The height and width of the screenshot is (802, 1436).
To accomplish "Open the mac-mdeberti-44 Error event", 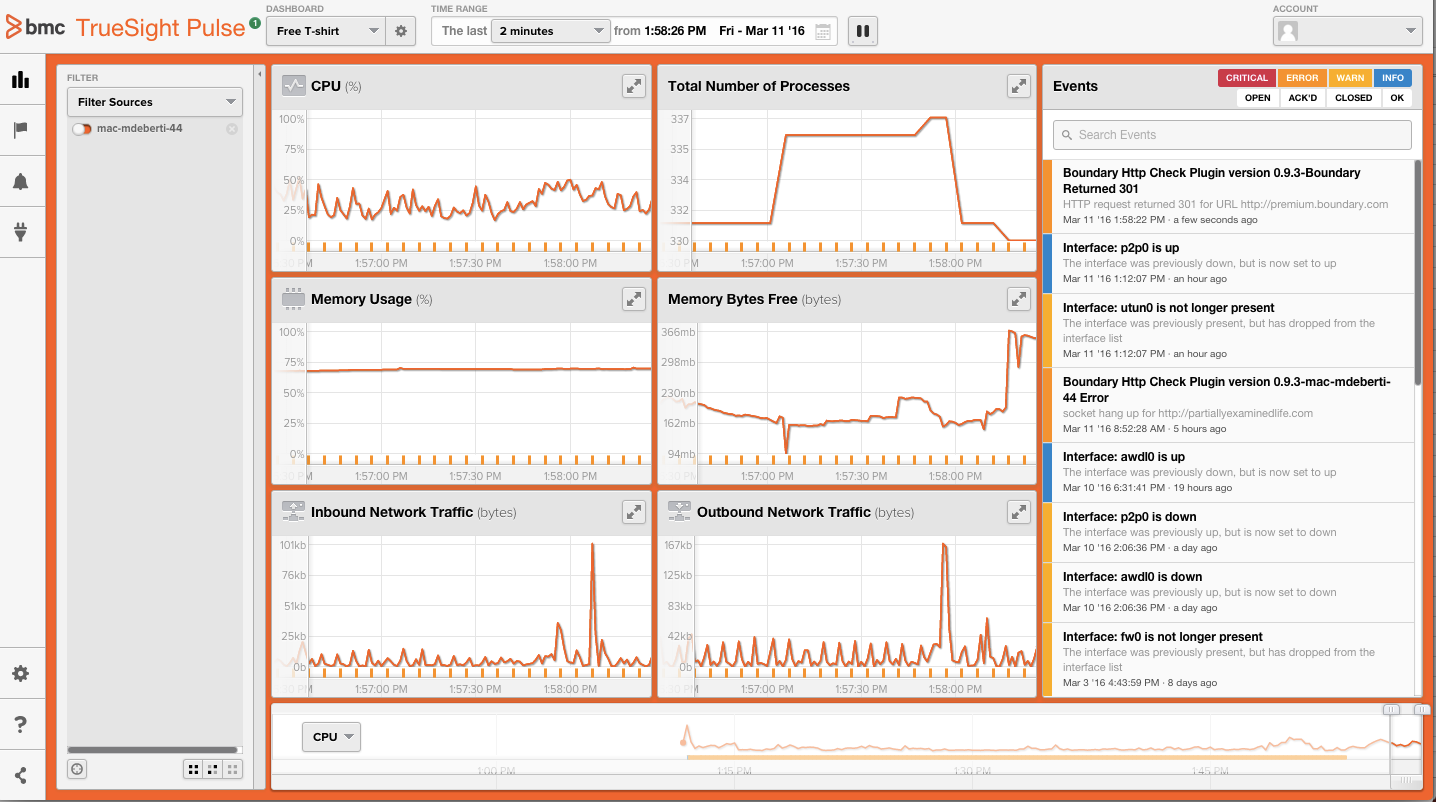I will coord(1229,405).
